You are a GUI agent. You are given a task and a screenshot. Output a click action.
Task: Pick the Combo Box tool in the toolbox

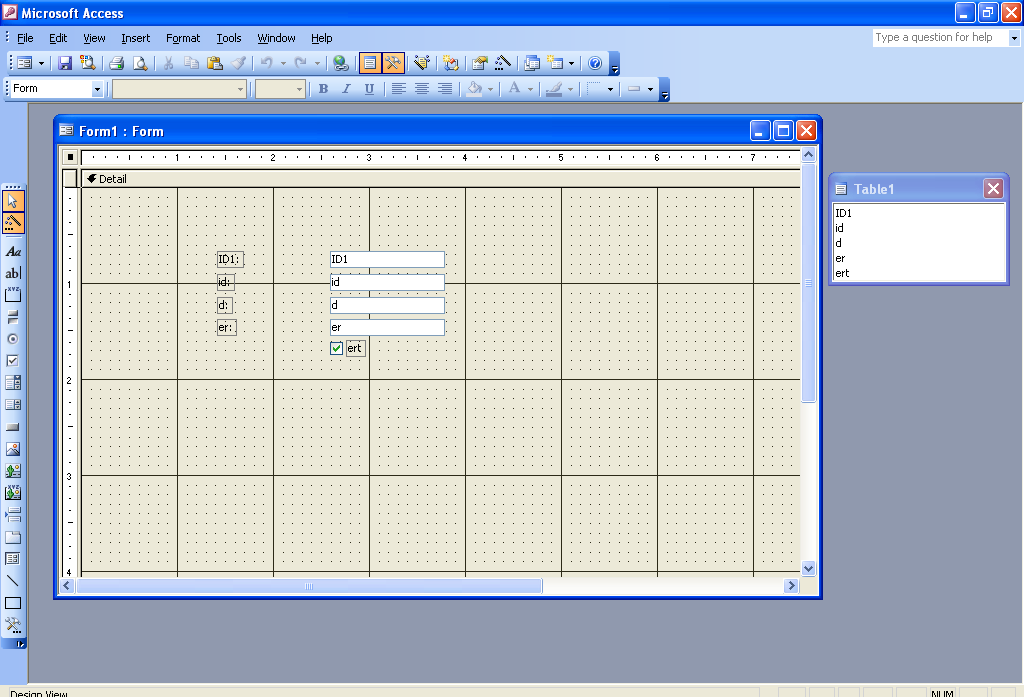13,382
